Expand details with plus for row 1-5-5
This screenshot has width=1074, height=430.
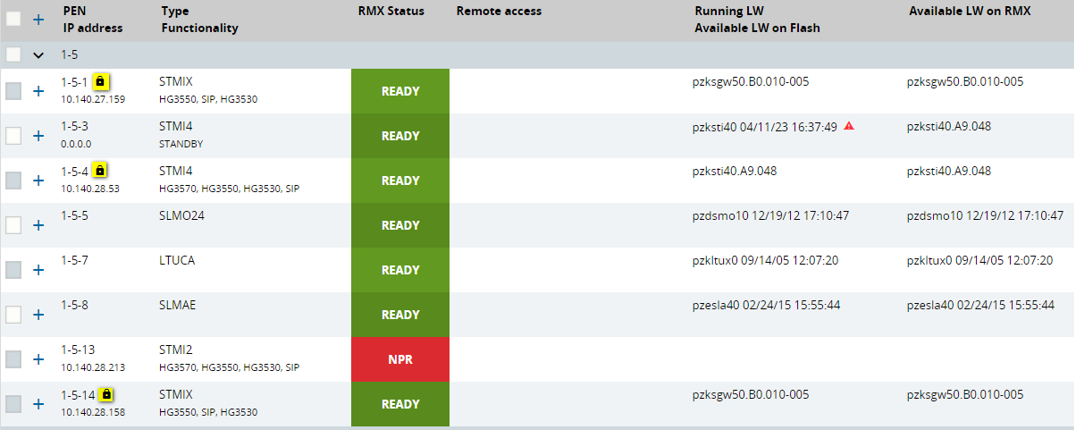coord(38,225)
